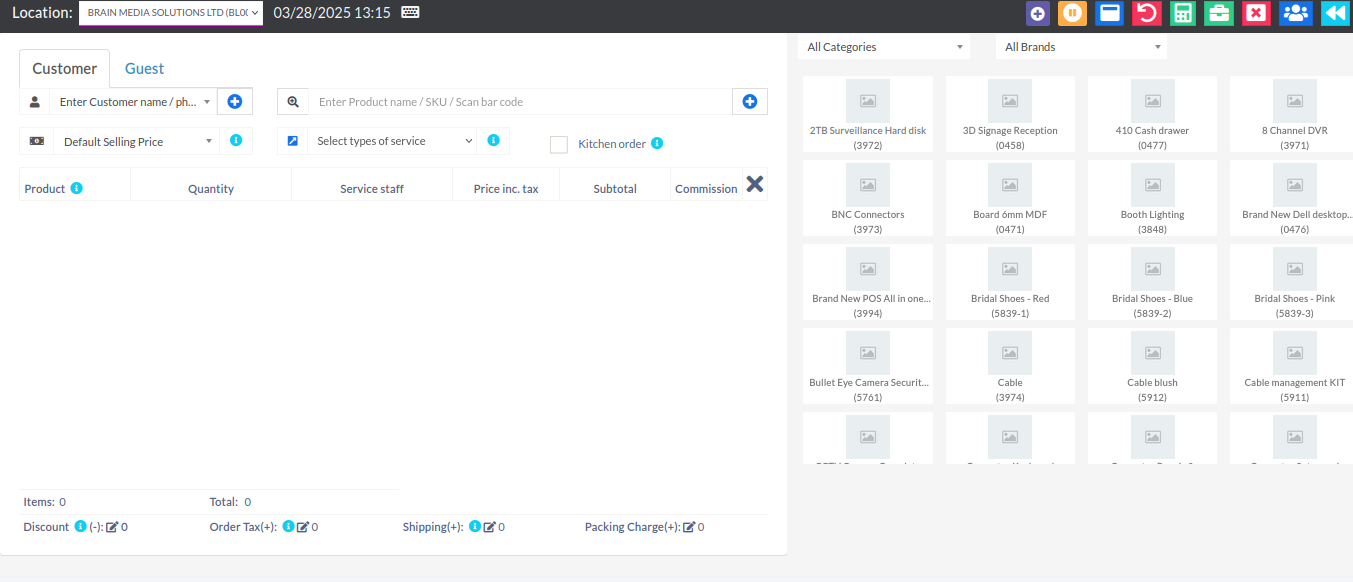Edit Order Tax using pencil icon
The width and height of the screenshot is (1353, 582).
303,527
